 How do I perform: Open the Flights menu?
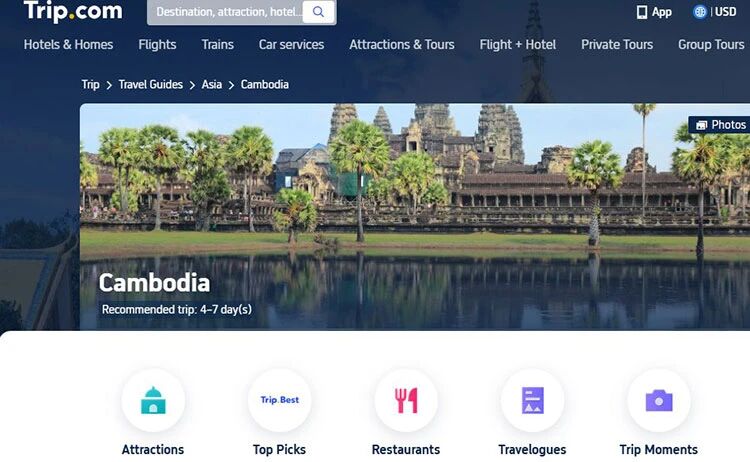point(157,44)
